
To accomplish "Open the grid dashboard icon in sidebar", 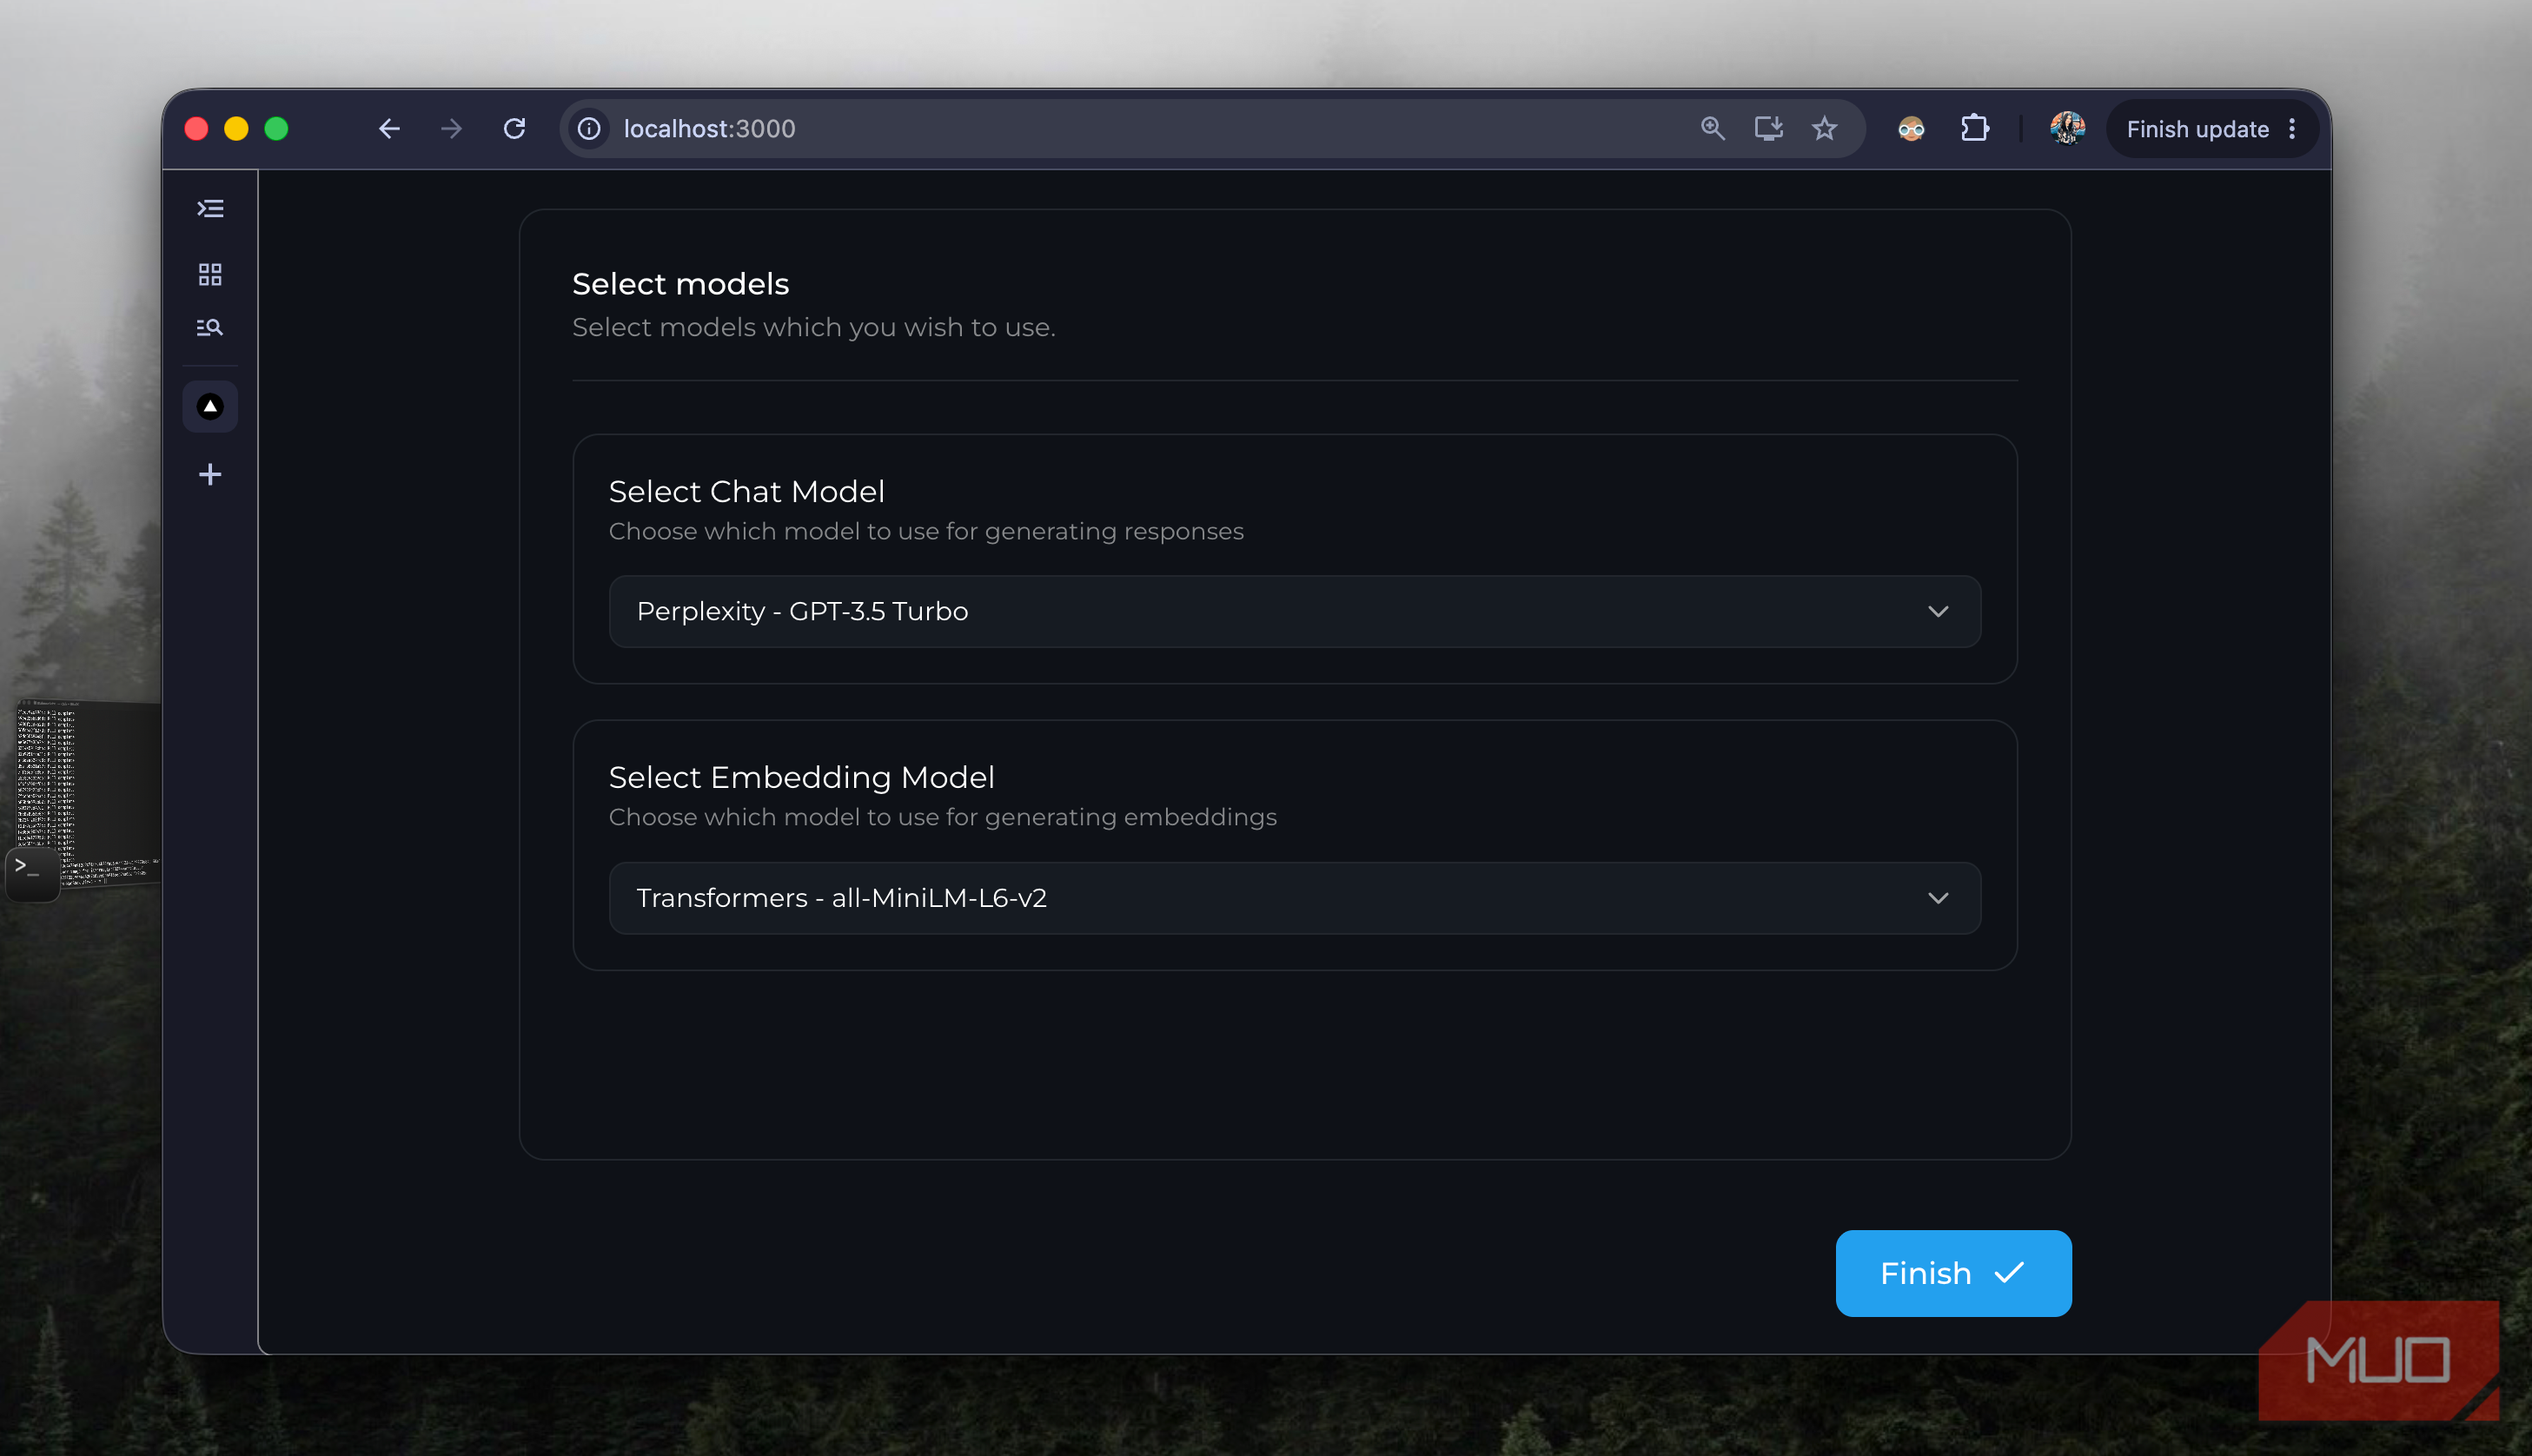I will [210, 274].
